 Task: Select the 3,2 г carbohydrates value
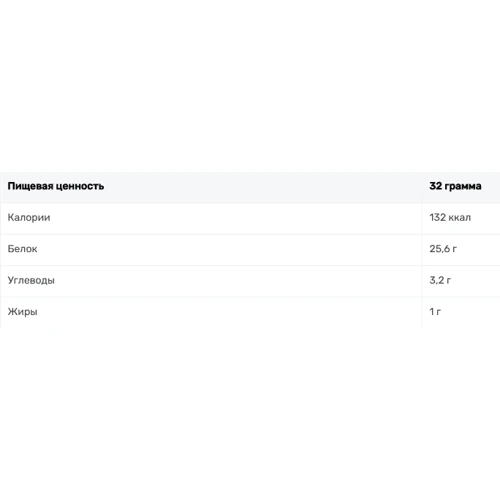[x=440, y=280]
